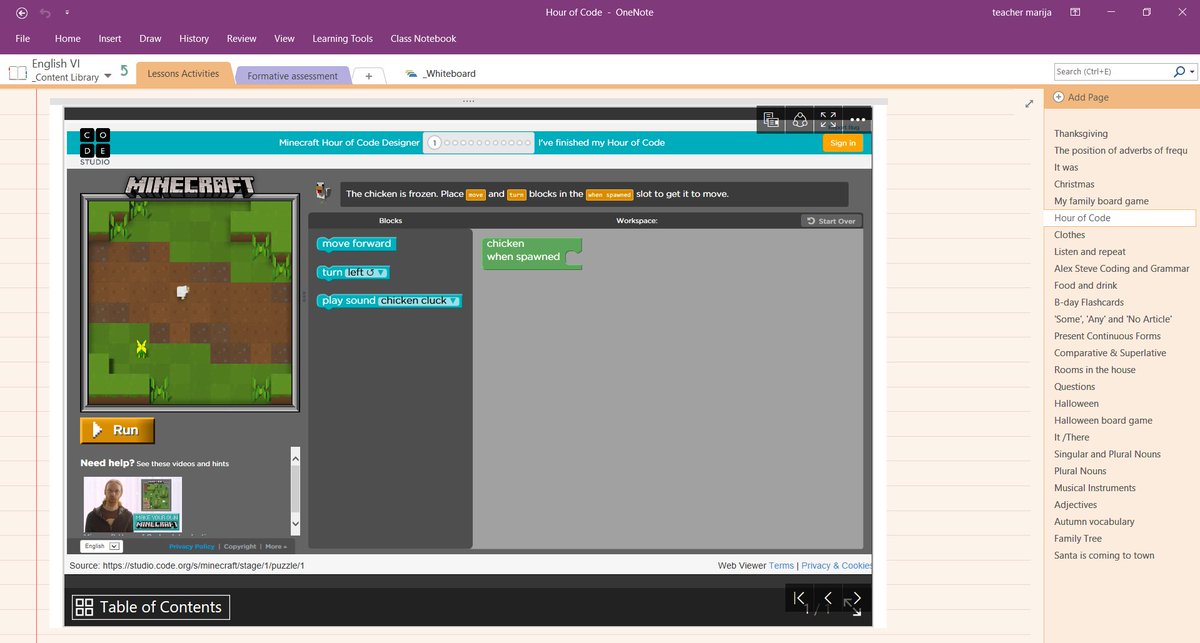
Task: Open the Musical Instruments page
Action: 1095,488
